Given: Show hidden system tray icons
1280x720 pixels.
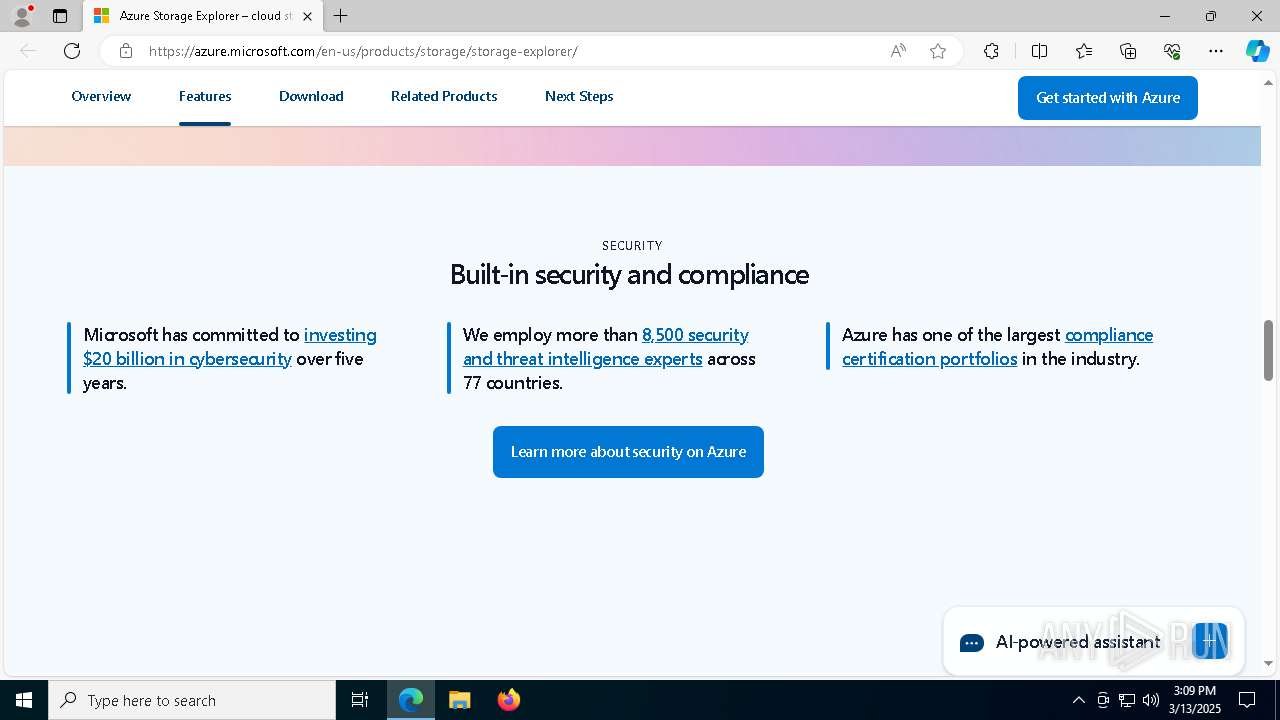Looking at the screenshot, I should (x=1078, y=700).
